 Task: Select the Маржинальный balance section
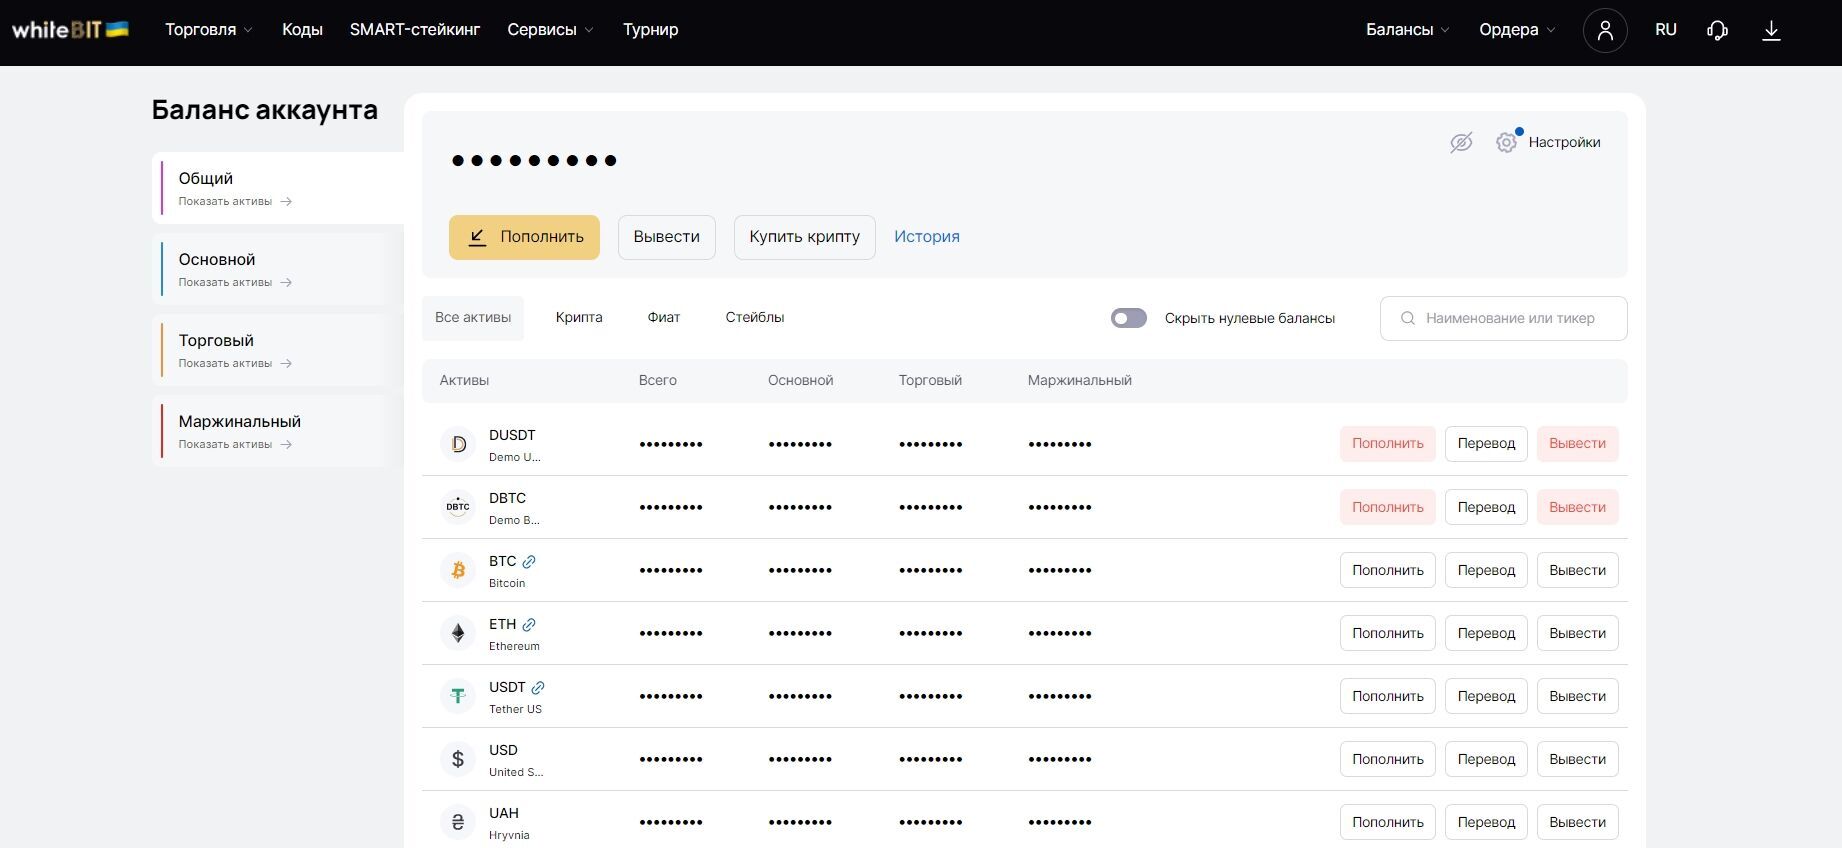[278, 431]
